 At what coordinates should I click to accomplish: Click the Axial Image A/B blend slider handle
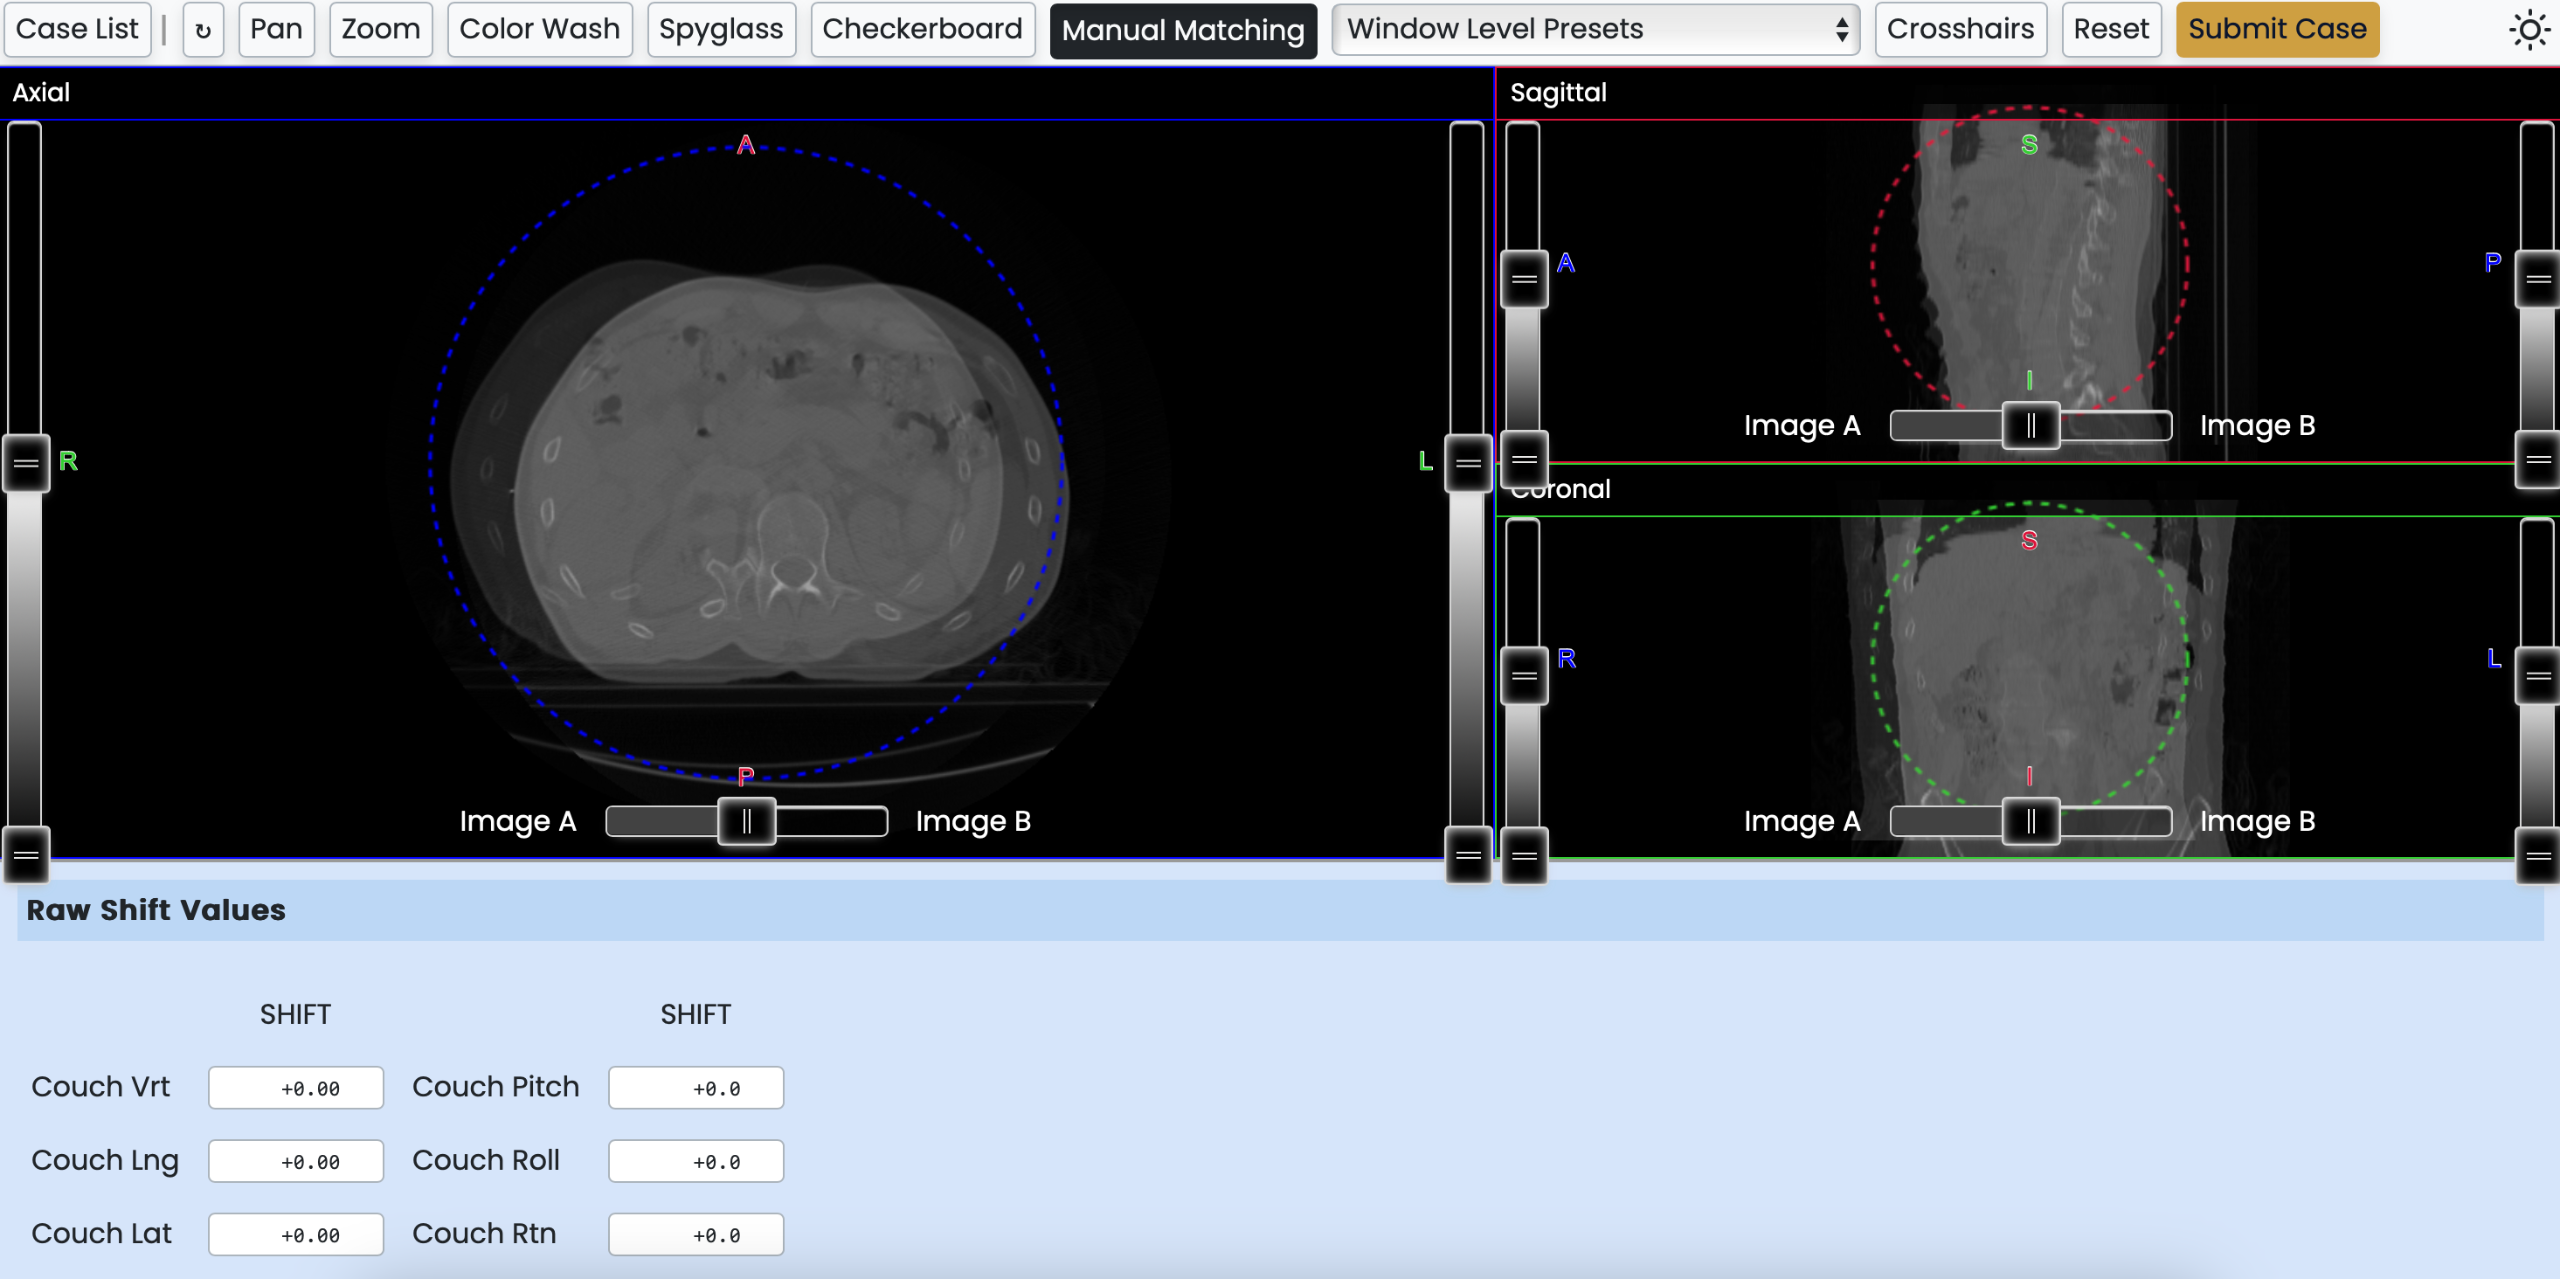pos(747,821)
